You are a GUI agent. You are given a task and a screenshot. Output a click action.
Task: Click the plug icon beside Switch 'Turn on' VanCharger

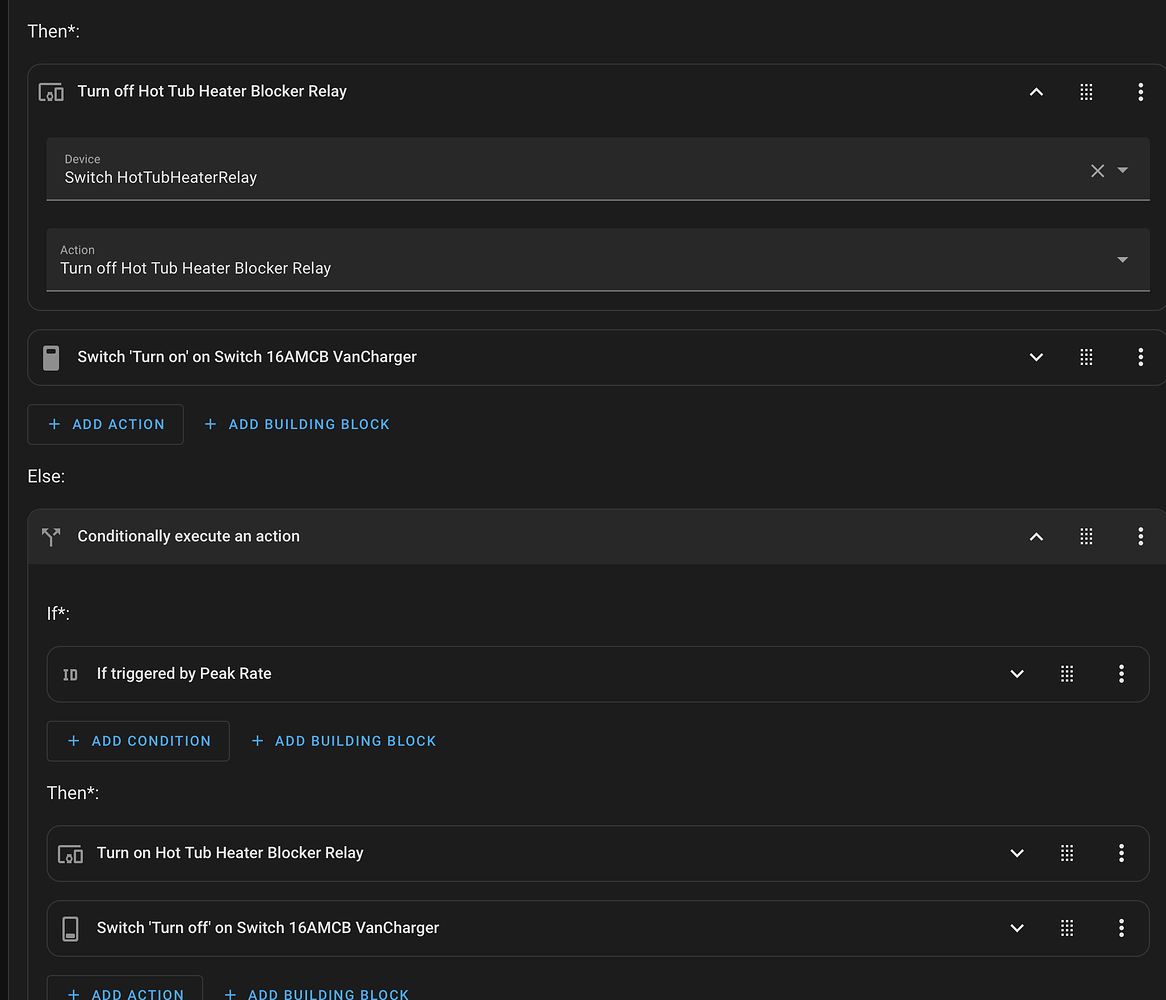(x=50, y=357)
